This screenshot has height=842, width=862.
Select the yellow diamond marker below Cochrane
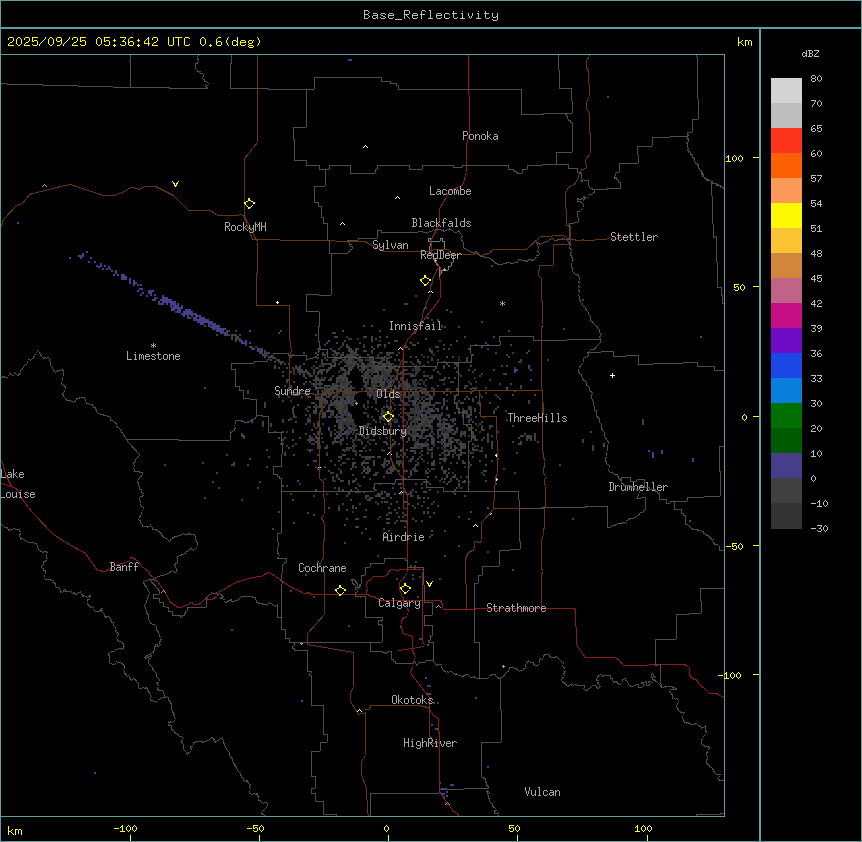click(x=340, y=591)
